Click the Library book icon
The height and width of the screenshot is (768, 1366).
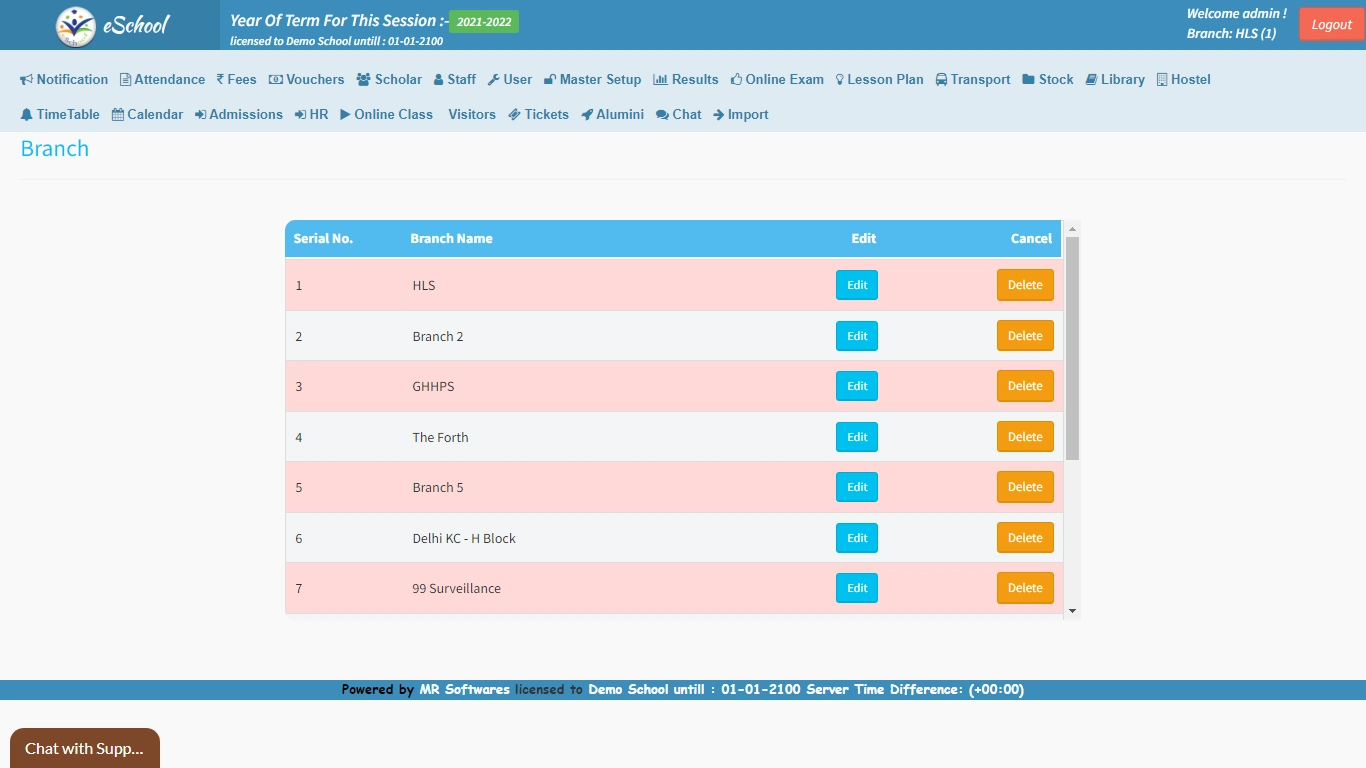1091,80
